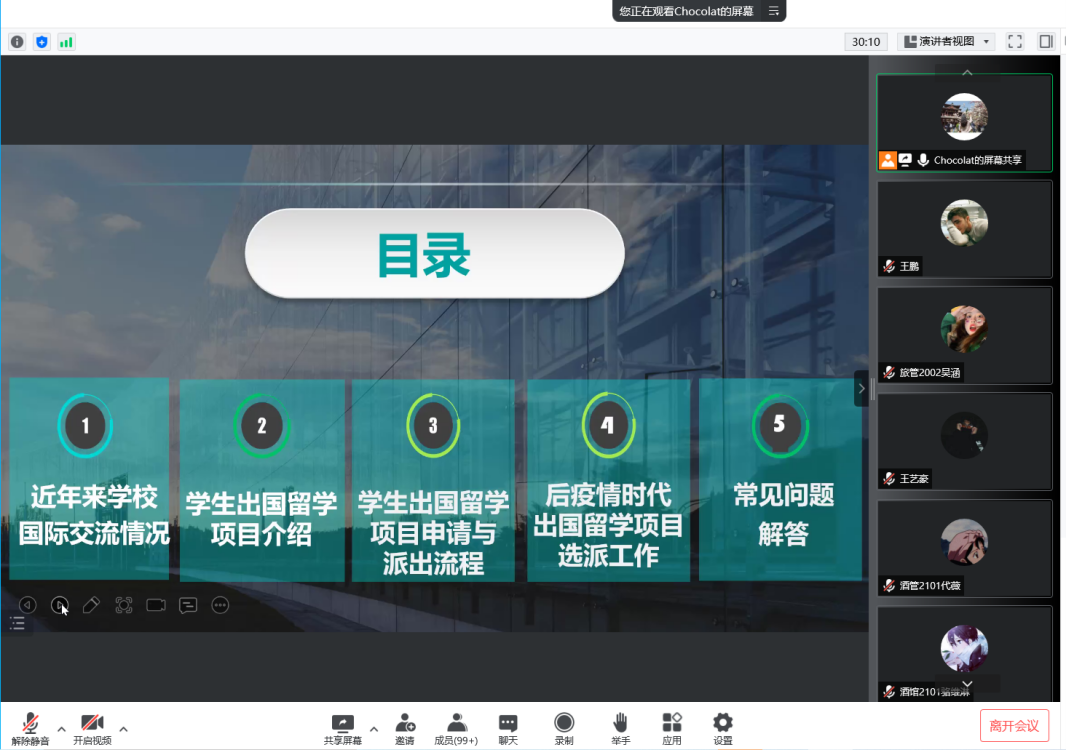Expand the audio options arrow beside 解除静音
This screenshot has height=750, width=1066.
tap(61, 728)
